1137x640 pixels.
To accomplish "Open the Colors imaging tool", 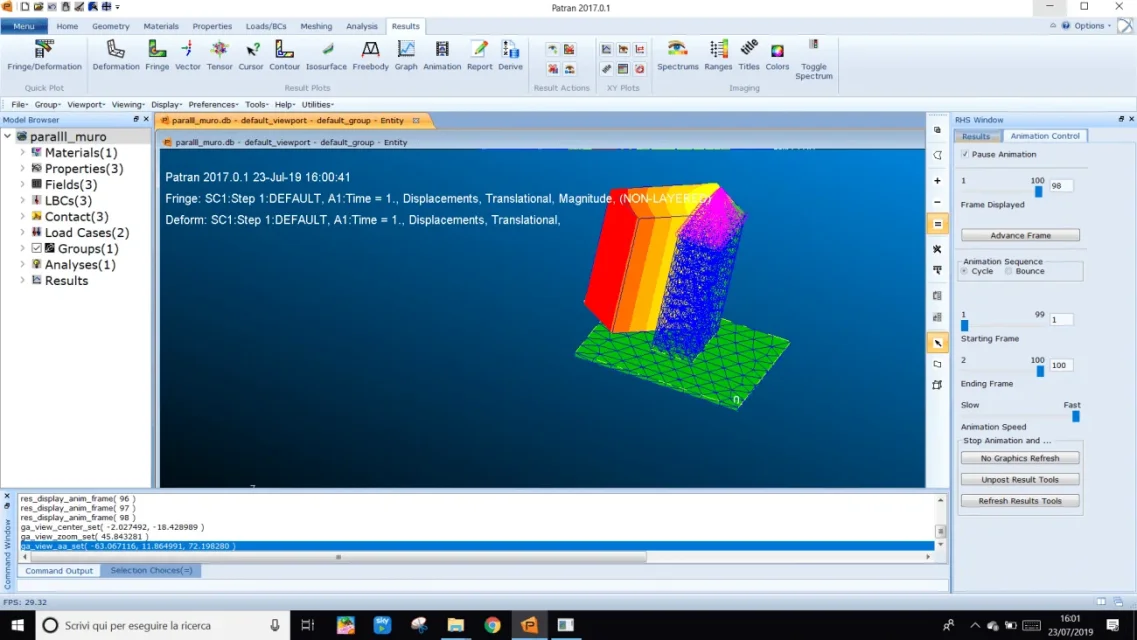I will [x=777, y=55].
